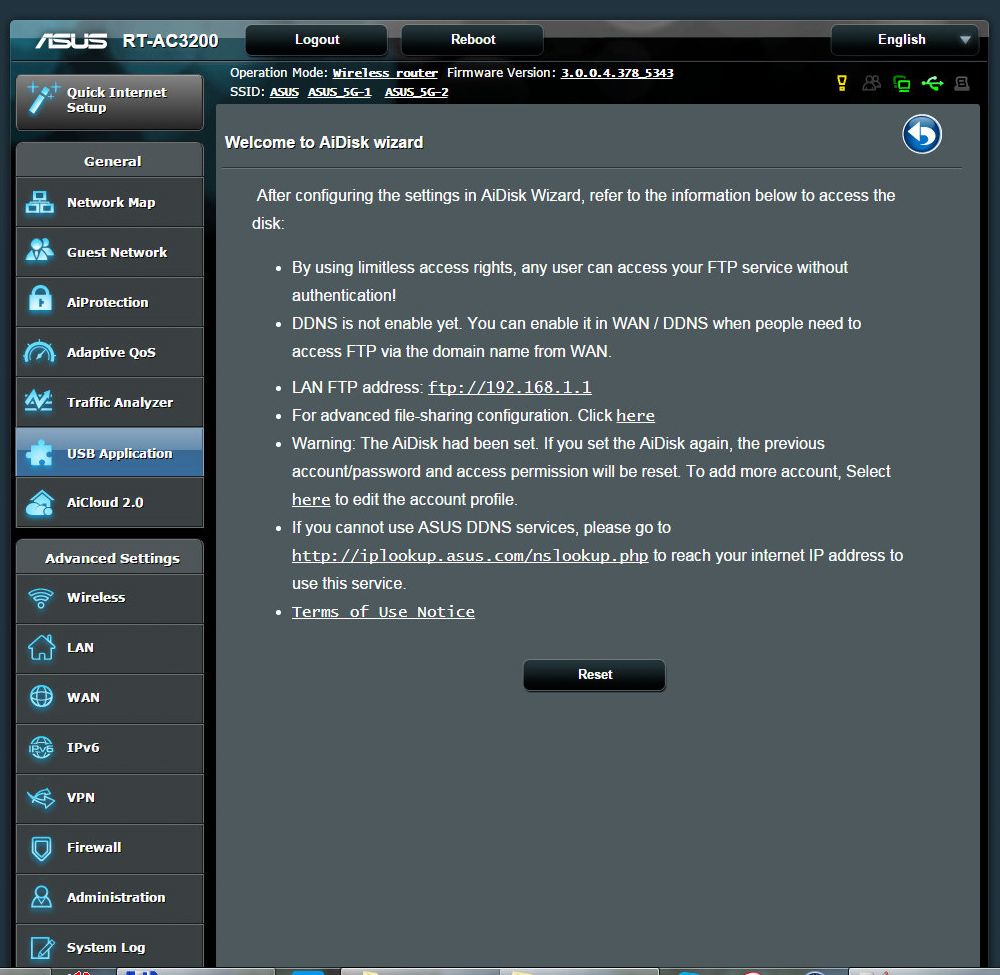Click the firmware version number link
Viewport: 1000px width, 975px height.
pyautogui.click(x=616, y=73)
